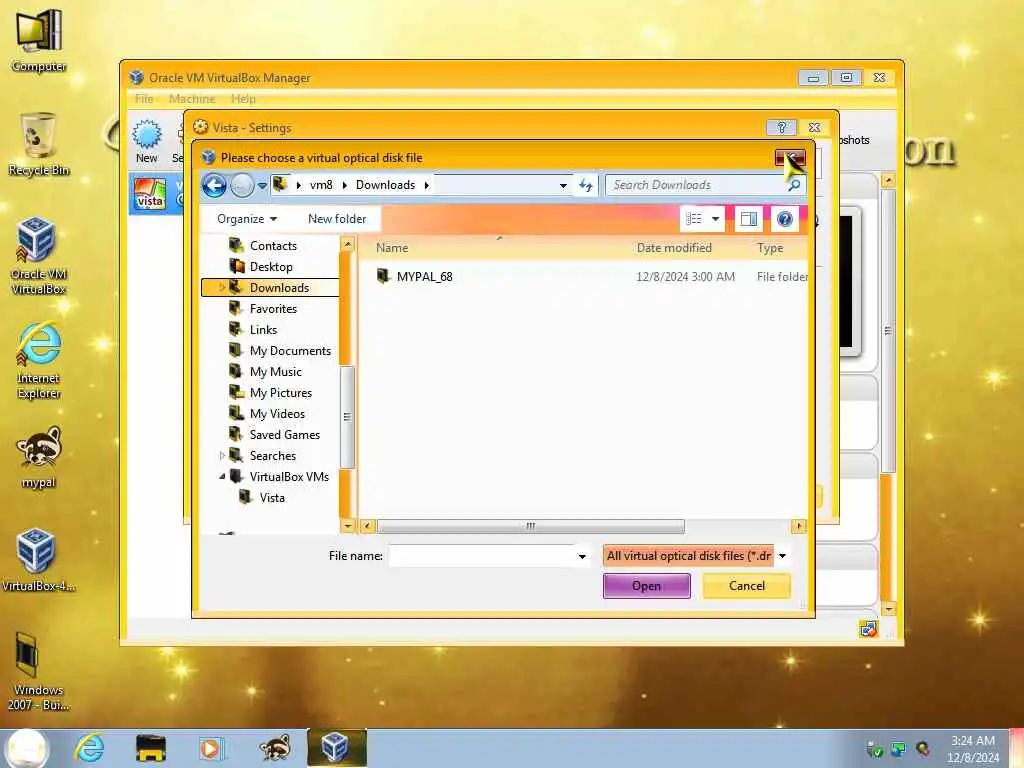Click the Start orb on the taskbar
The image size is (1024, 768).
tap(27, 748)
